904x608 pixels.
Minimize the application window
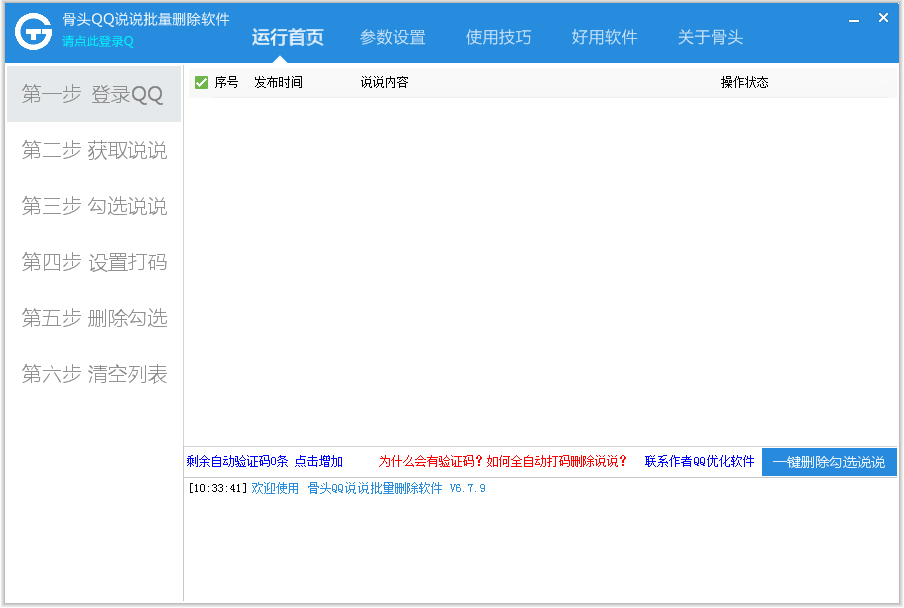point(854,20)
